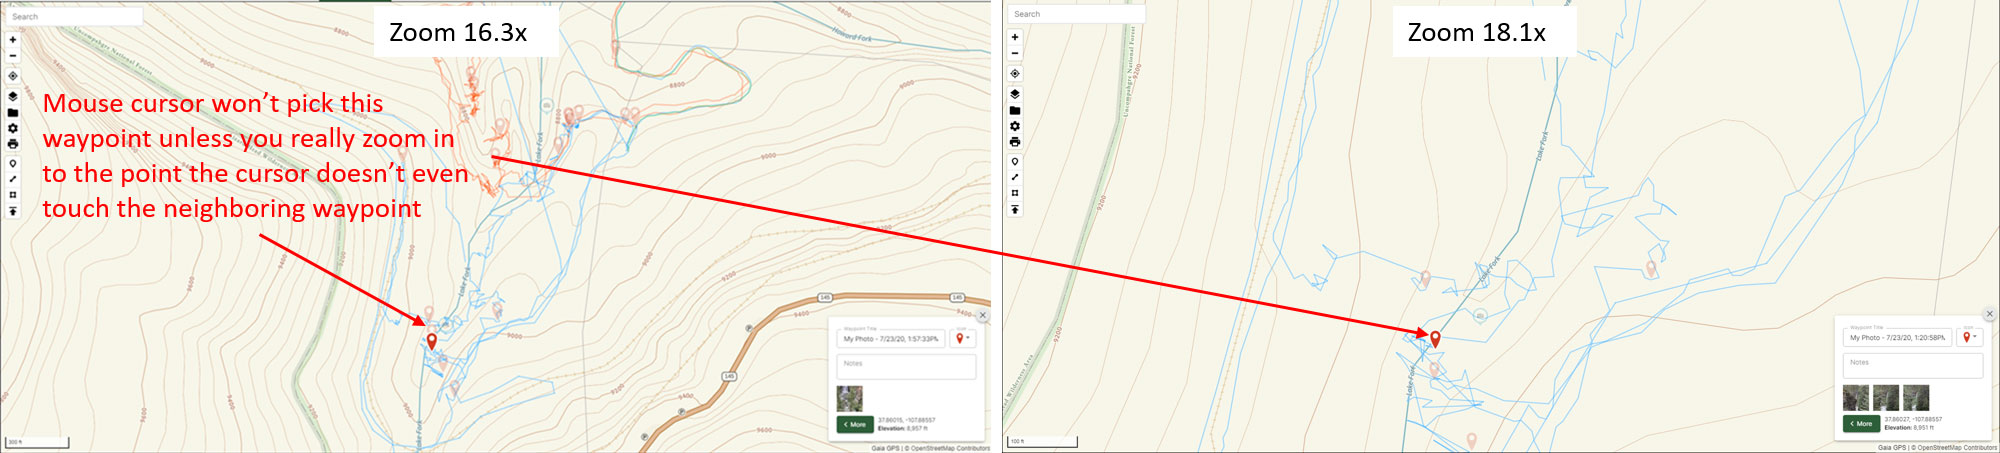Close the 1:57:33PM waypoint panel

click(x=983, y=315)
